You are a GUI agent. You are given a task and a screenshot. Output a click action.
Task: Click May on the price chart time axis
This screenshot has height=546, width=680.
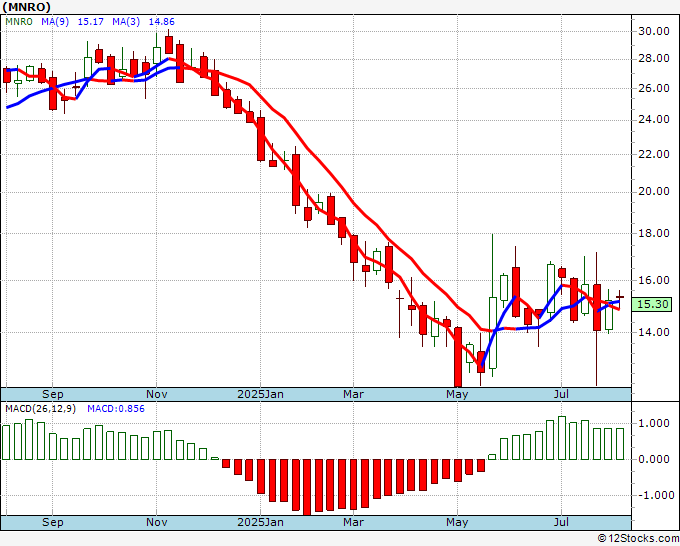[458, 394]
